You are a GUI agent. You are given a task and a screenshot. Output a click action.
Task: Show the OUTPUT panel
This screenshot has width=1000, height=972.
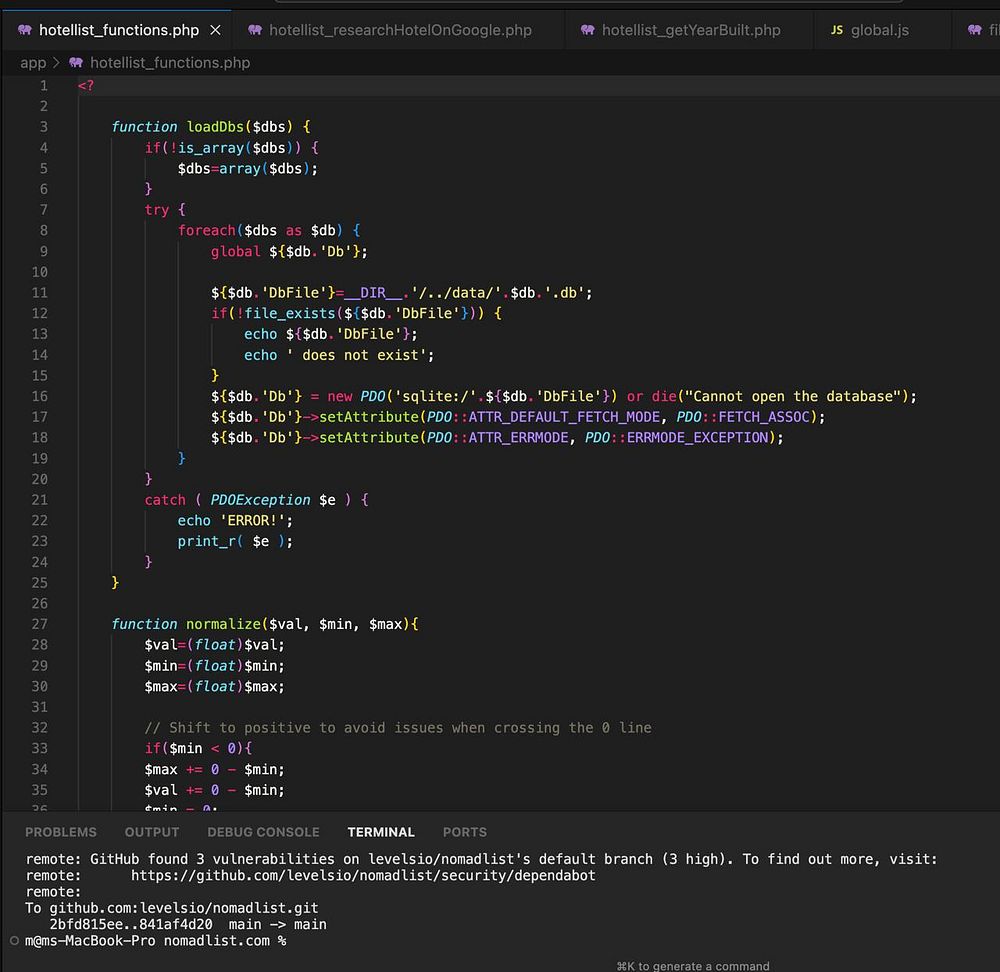click(x=152, y=832)
